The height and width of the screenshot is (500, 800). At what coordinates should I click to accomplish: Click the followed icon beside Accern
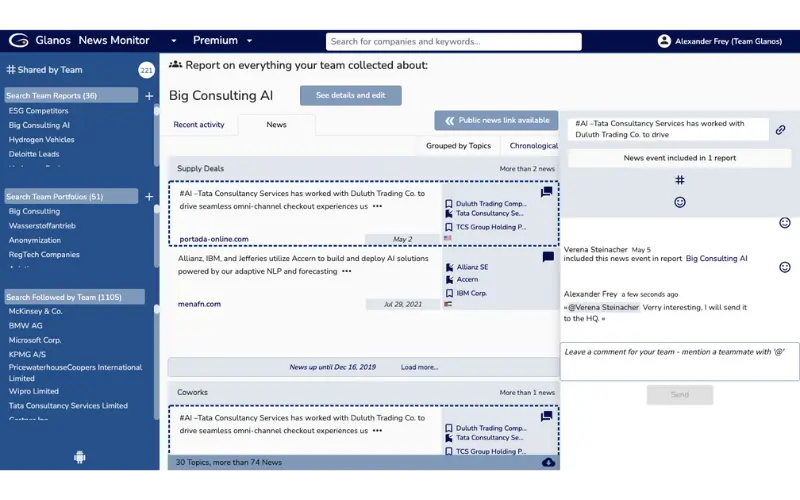click(x=449, y=280)
